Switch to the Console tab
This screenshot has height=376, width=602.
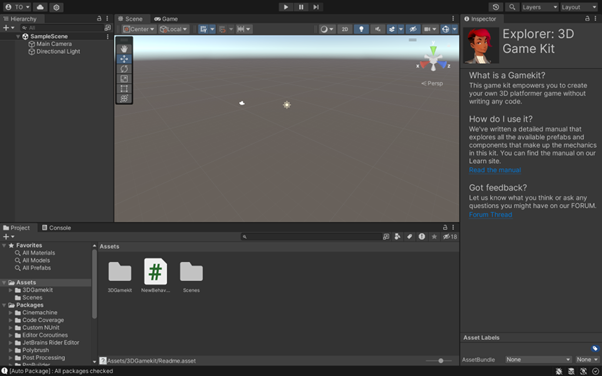point(56,228)
